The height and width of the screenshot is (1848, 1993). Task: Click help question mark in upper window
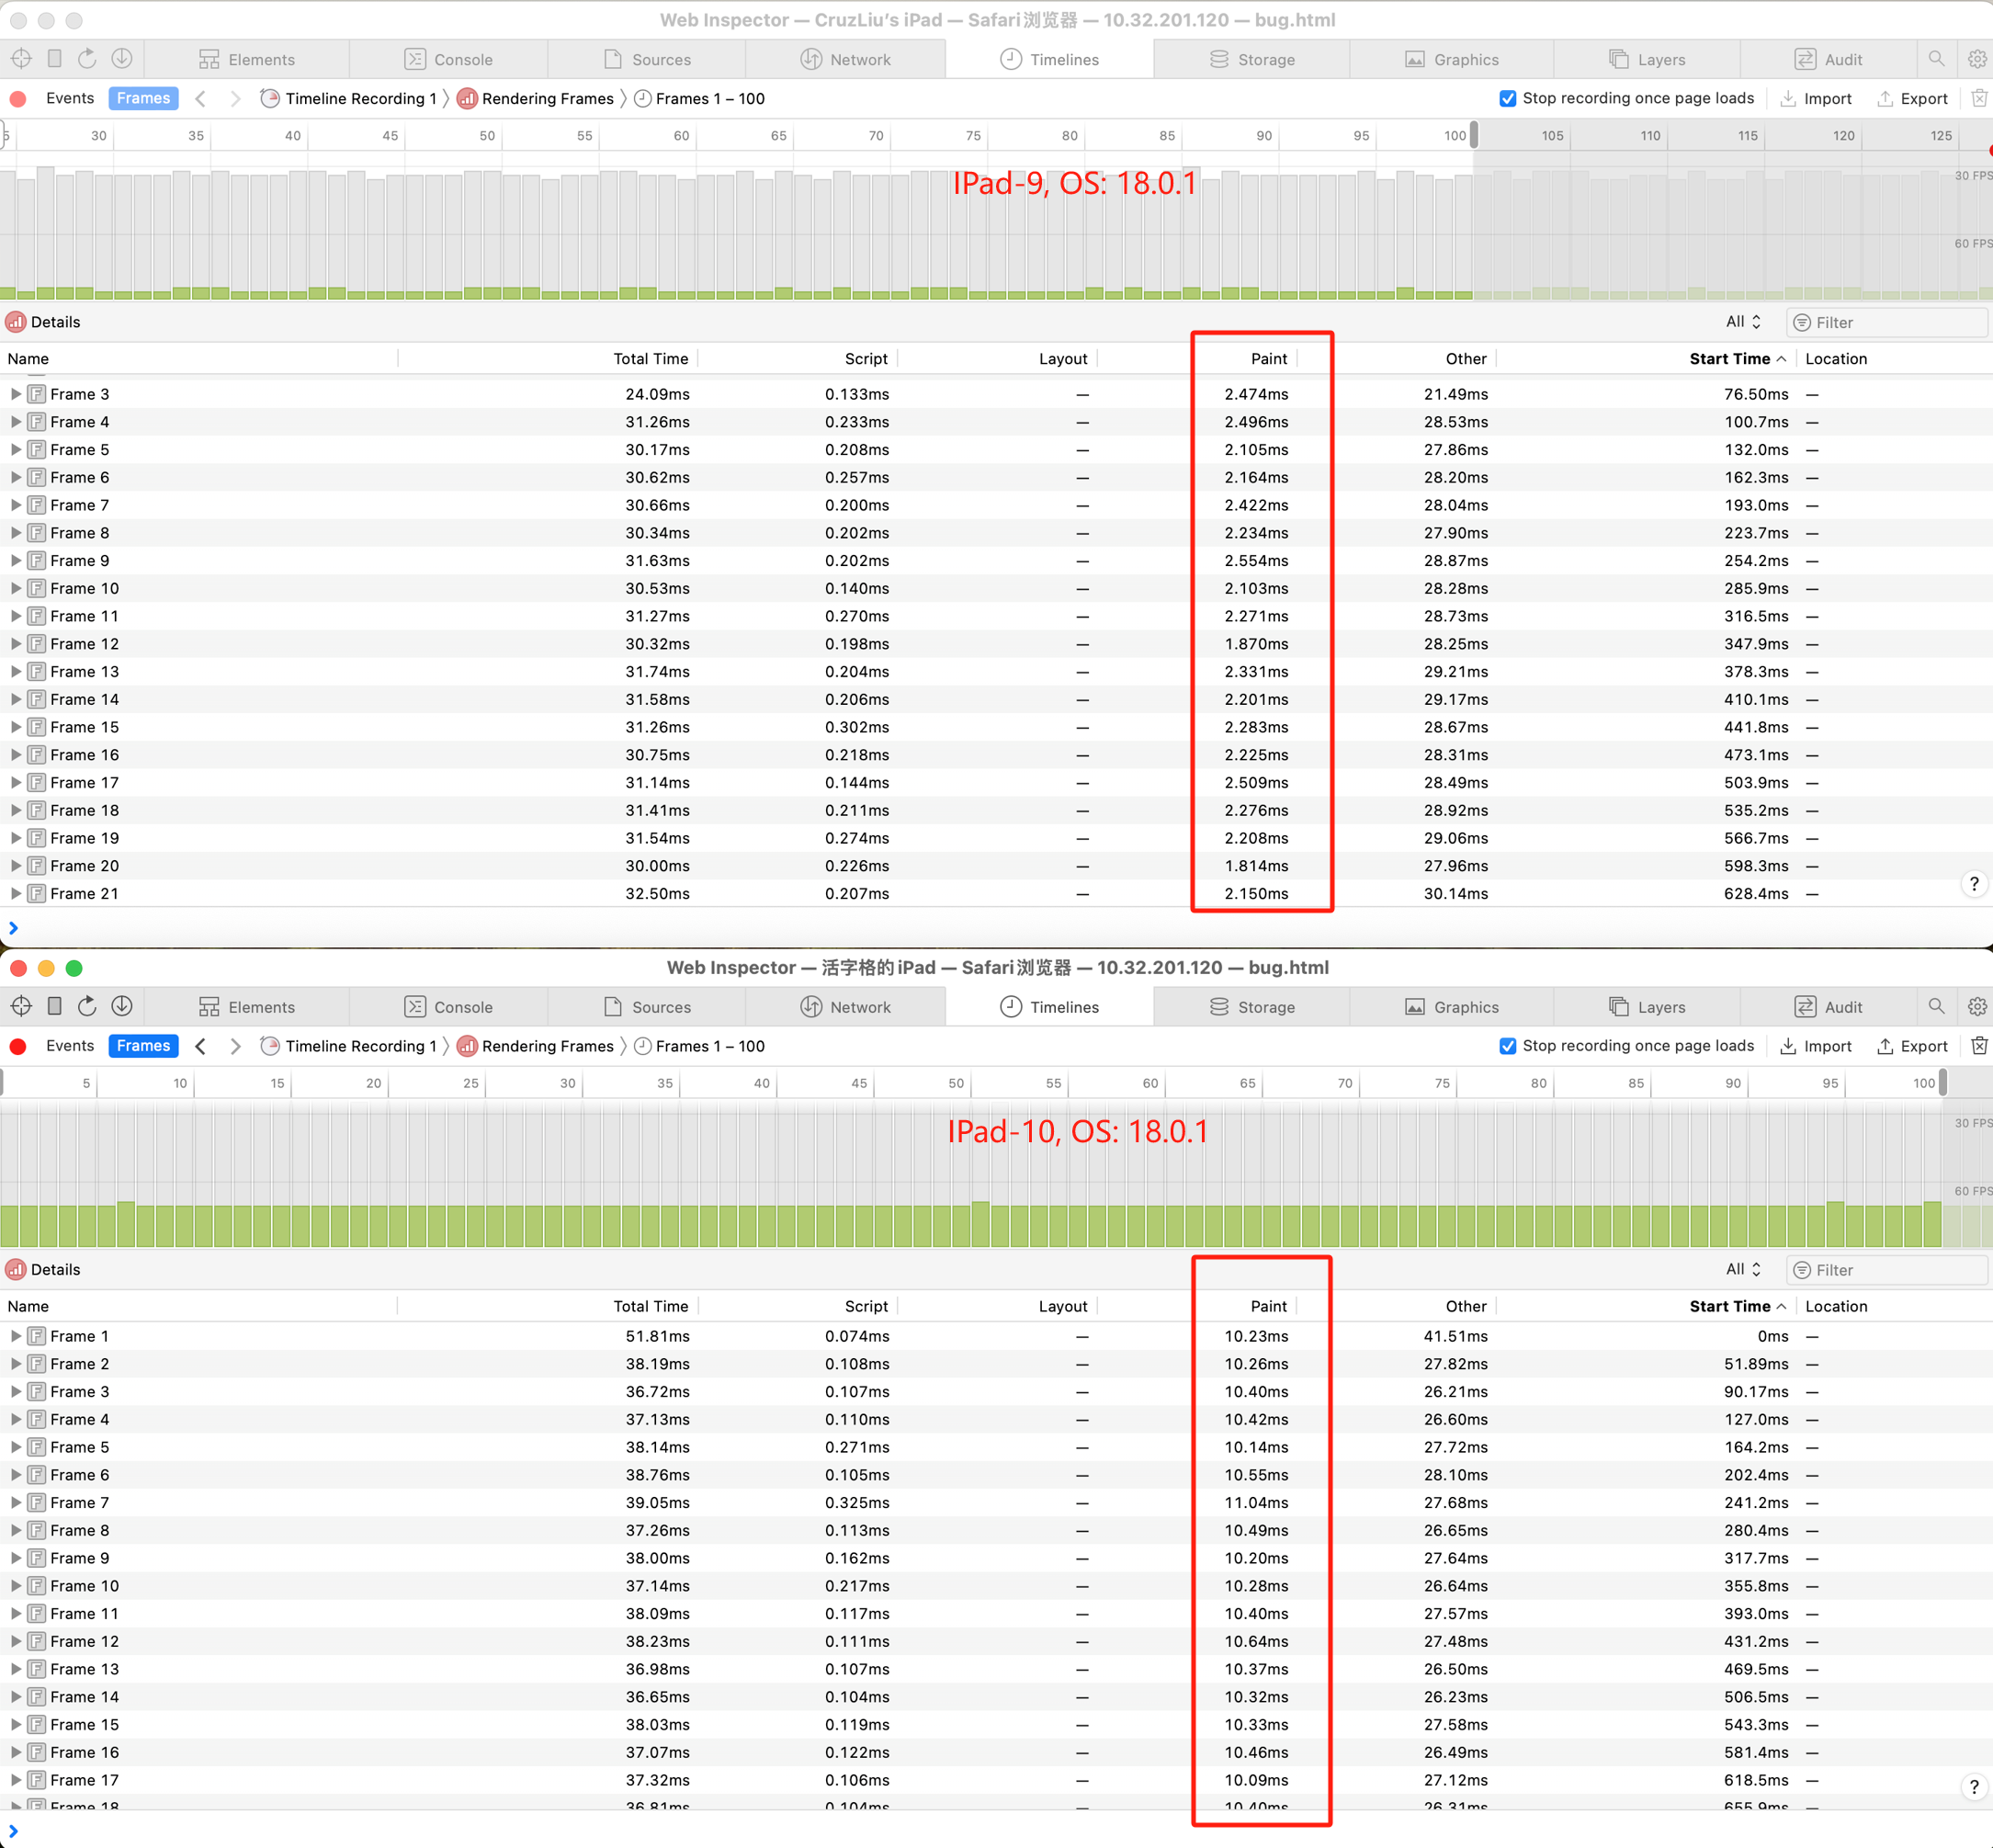pos(1973,884)
